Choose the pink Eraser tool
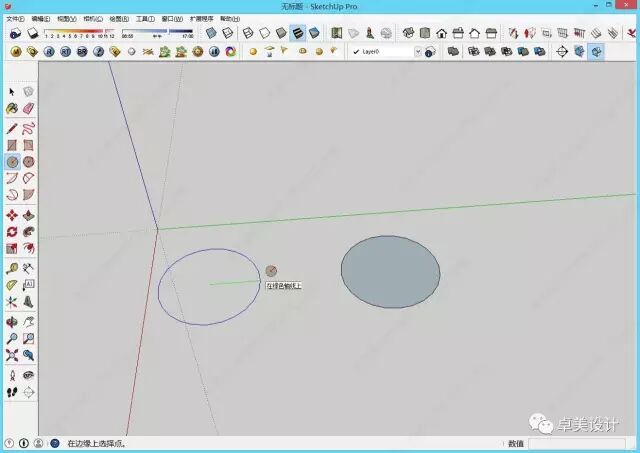Image resolution: width=640 pixels, height=453 pixels. click(x=29, y=109)
